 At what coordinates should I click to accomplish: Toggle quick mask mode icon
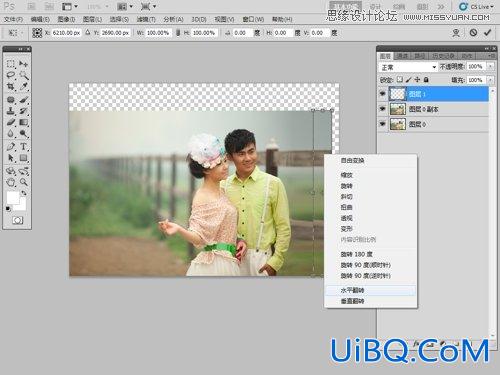17,220
